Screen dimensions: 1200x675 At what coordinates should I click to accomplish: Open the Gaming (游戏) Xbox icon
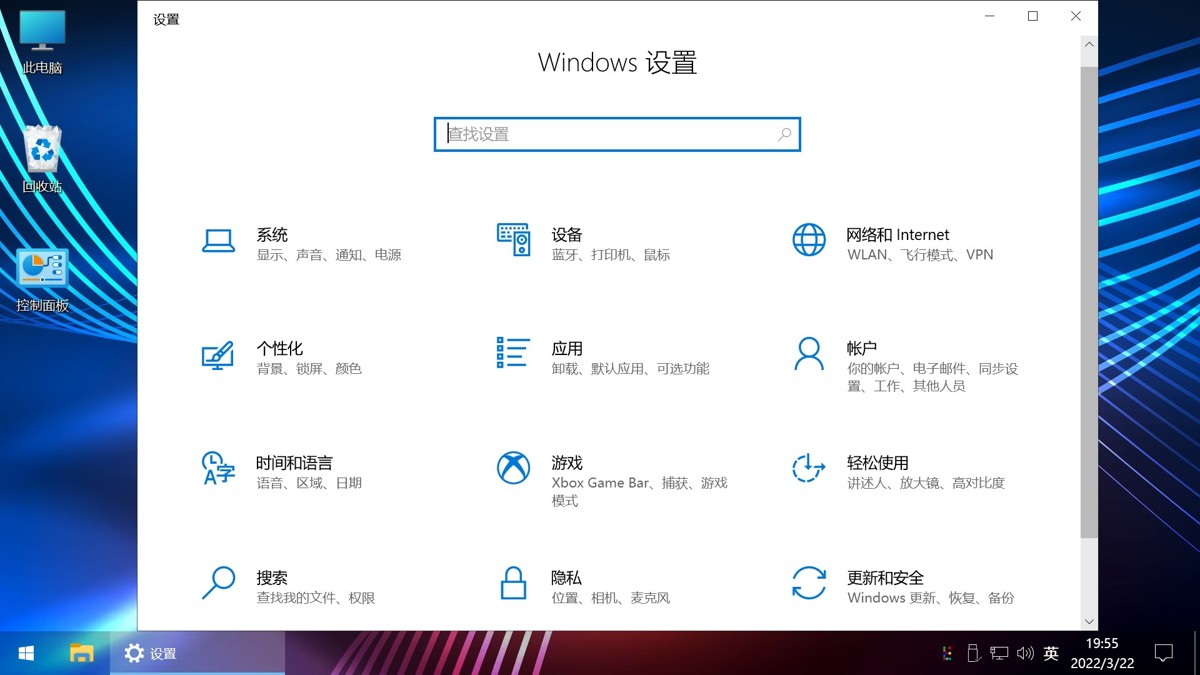point(513,468)
